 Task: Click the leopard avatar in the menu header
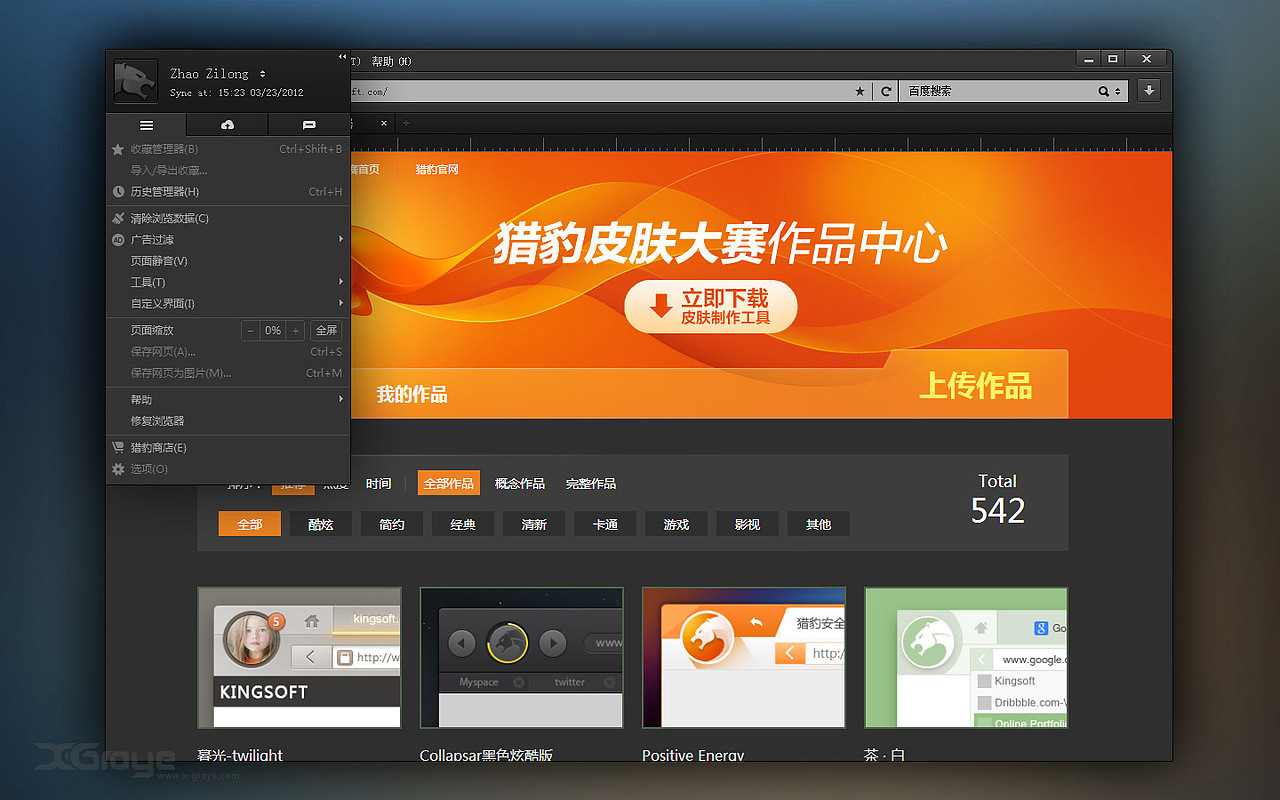[x=135, y=81]
